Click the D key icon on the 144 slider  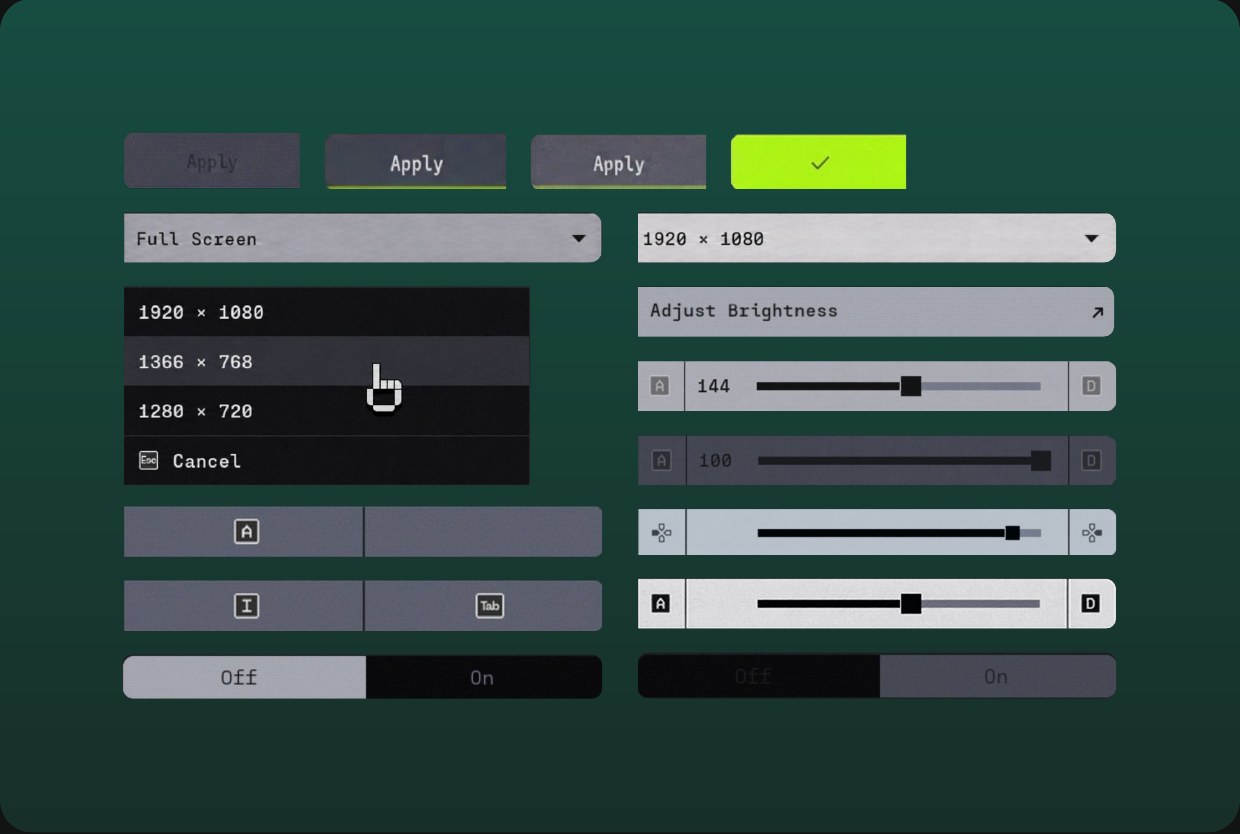point(1091,386)
